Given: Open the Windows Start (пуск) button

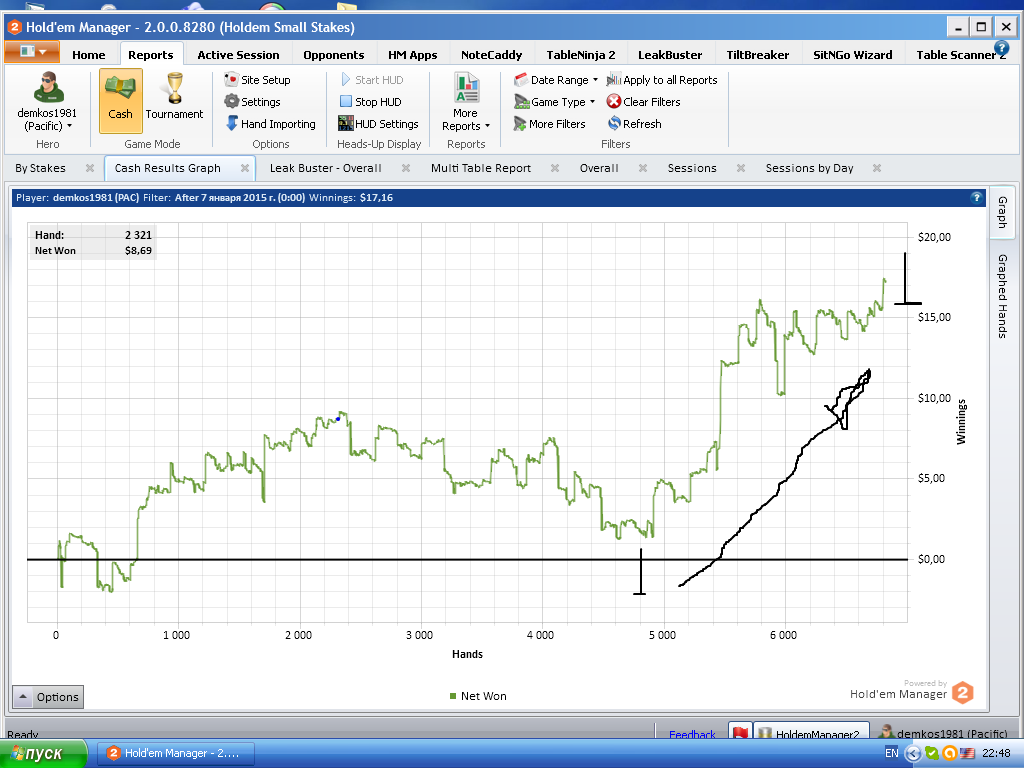Looking at the screenshot, I should click(x=43, y=754).
